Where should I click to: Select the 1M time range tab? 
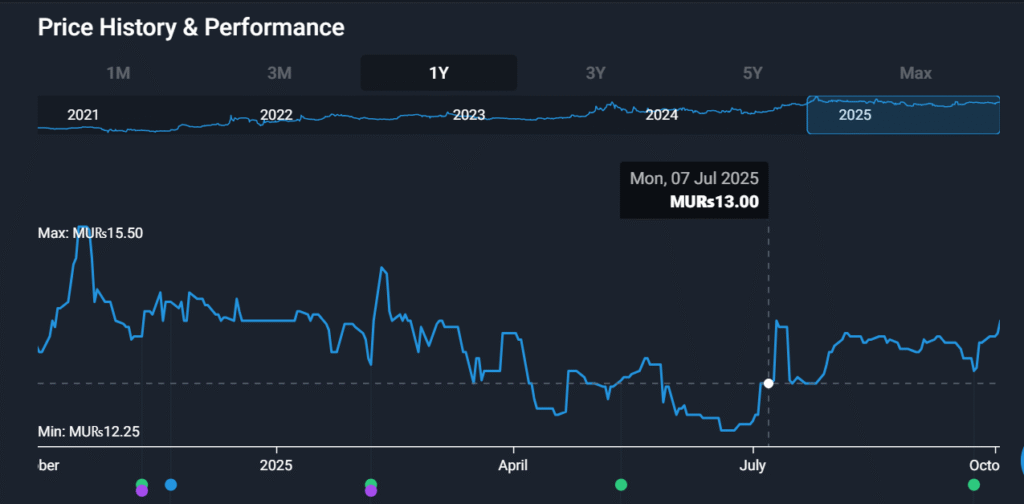pyautogui.click(x=118, y=73)
